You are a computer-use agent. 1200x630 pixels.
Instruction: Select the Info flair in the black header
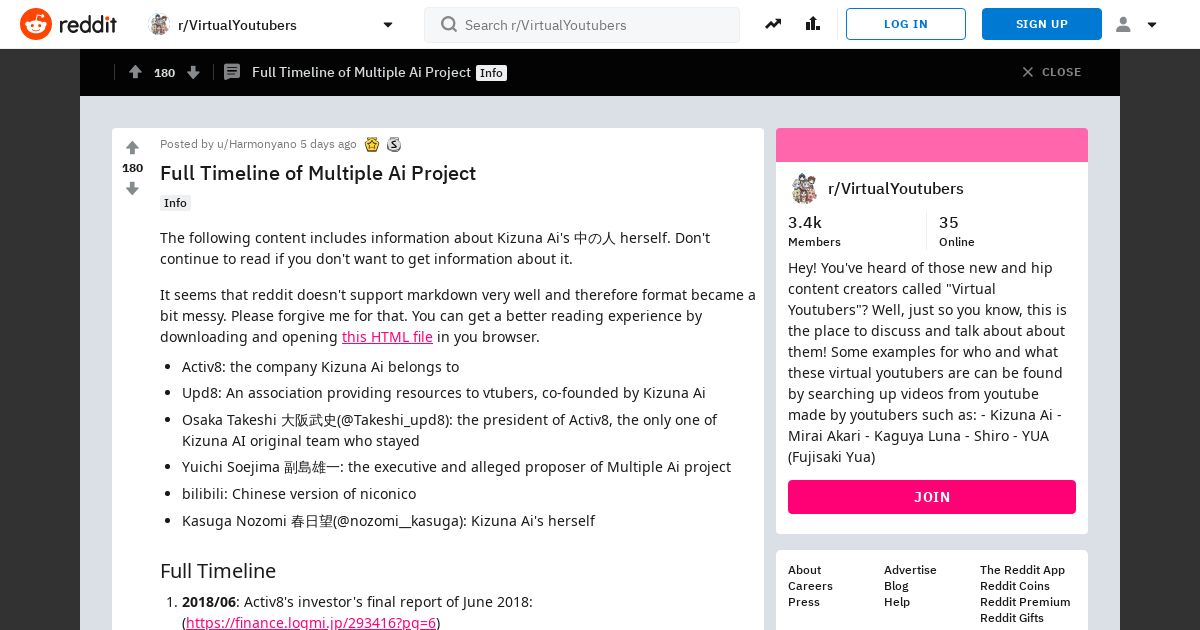(491, 73)
